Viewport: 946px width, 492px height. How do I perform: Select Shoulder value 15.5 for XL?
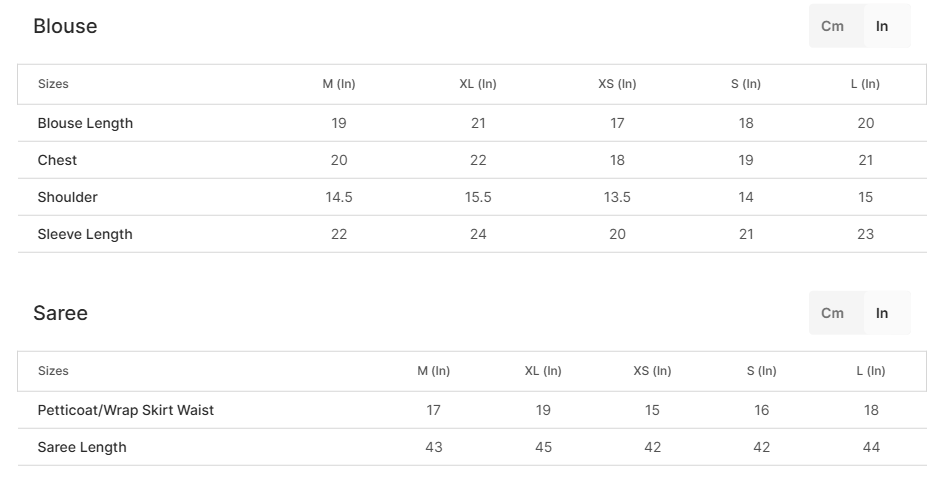478,197
